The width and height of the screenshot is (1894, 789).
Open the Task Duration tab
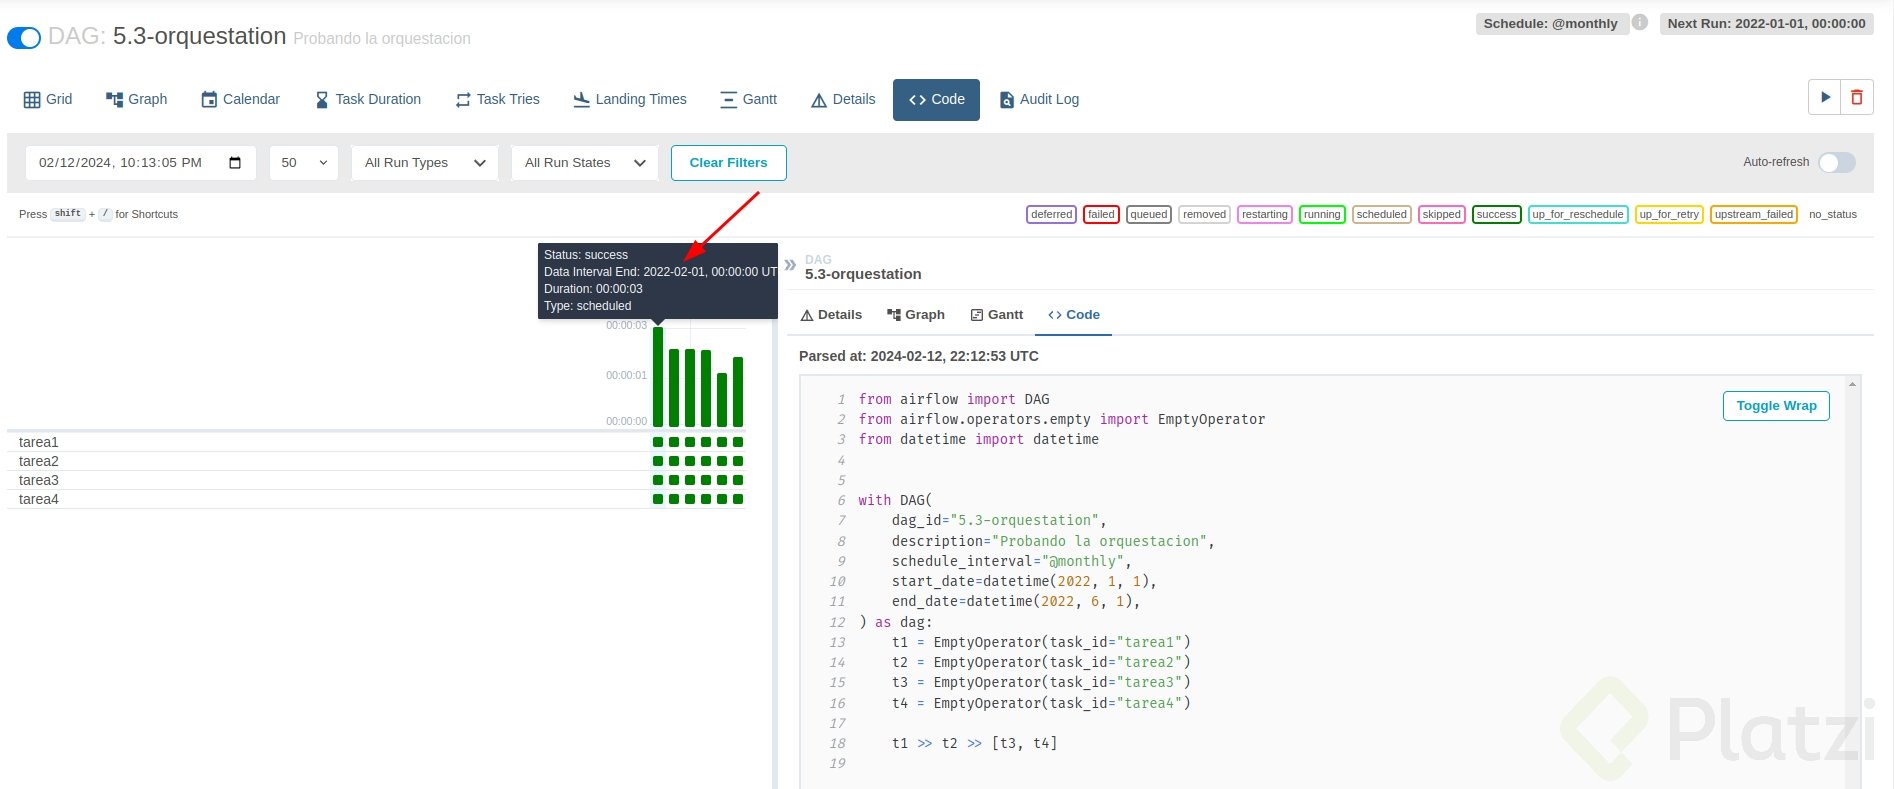(x=368, y=99)
